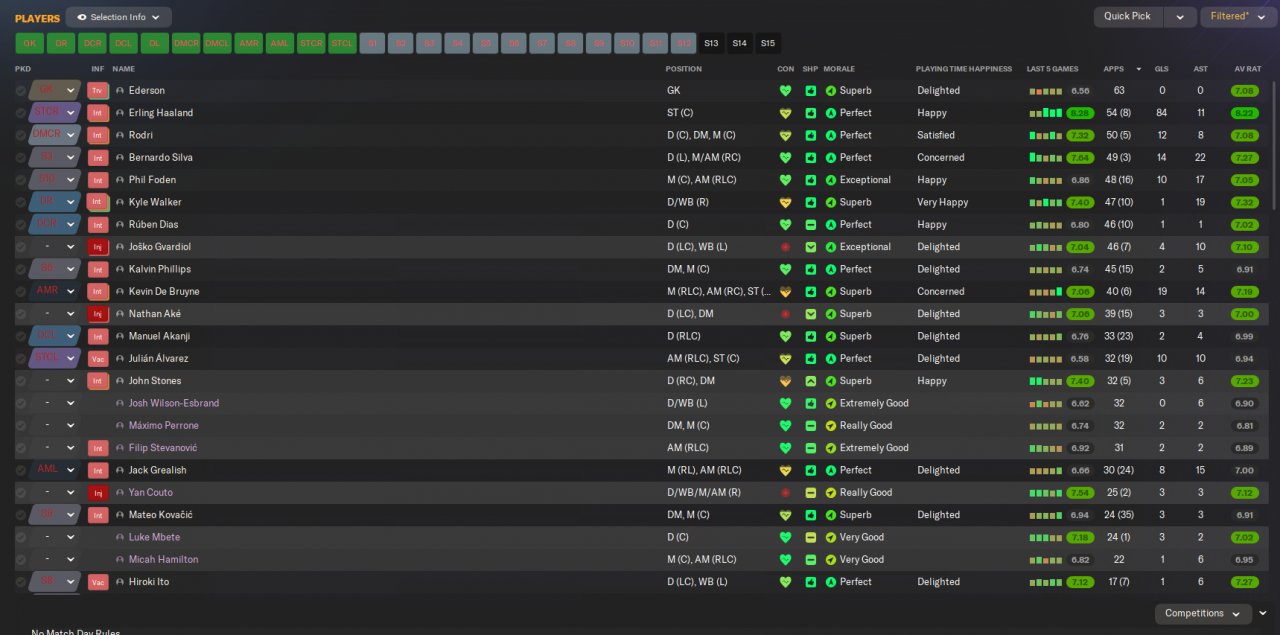Click the morale icon for Josh Wilson-Esbrand
Image resolution: width=1280 pixels, height=635 pixels.
click(x=830, y=404)
